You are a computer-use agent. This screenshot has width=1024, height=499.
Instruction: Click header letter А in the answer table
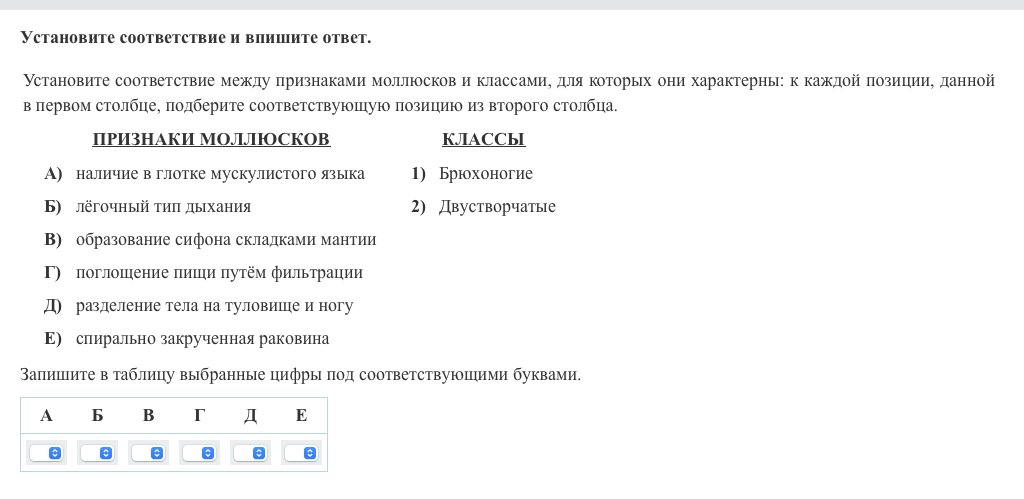46,415
